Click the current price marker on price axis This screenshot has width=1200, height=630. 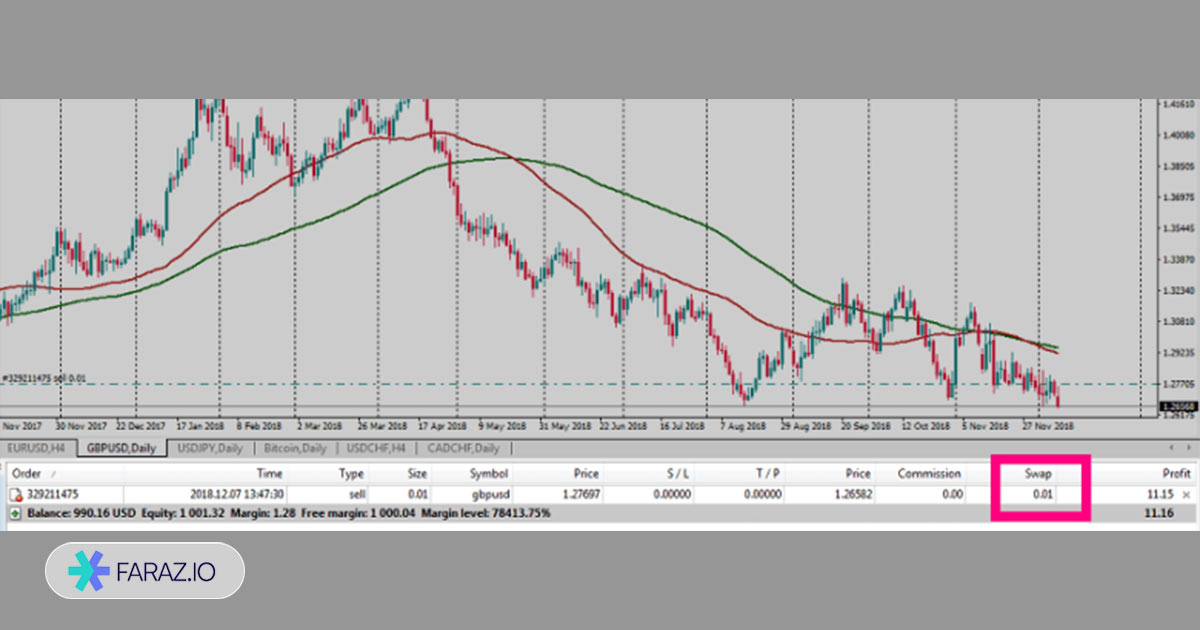coord(1177,406)
